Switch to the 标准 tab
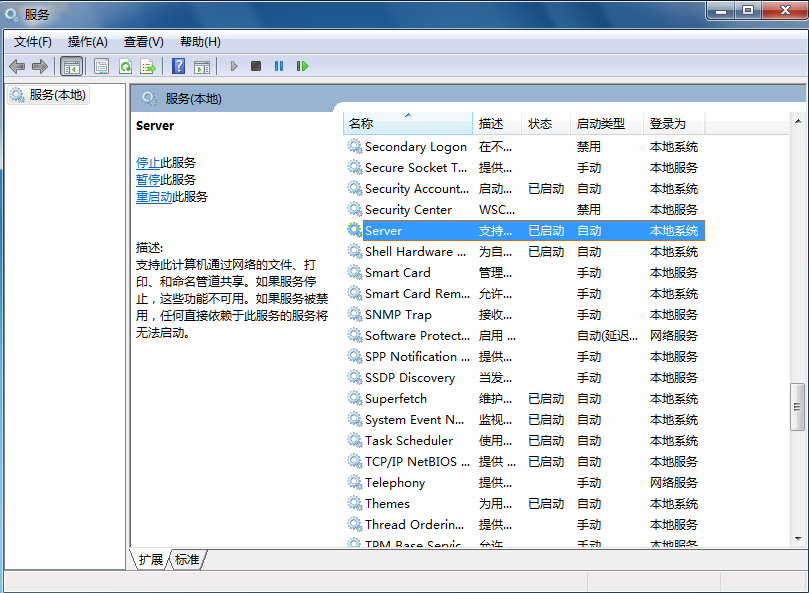The height and width of the screenshot is (593, 809). click(x=187, y=559)
